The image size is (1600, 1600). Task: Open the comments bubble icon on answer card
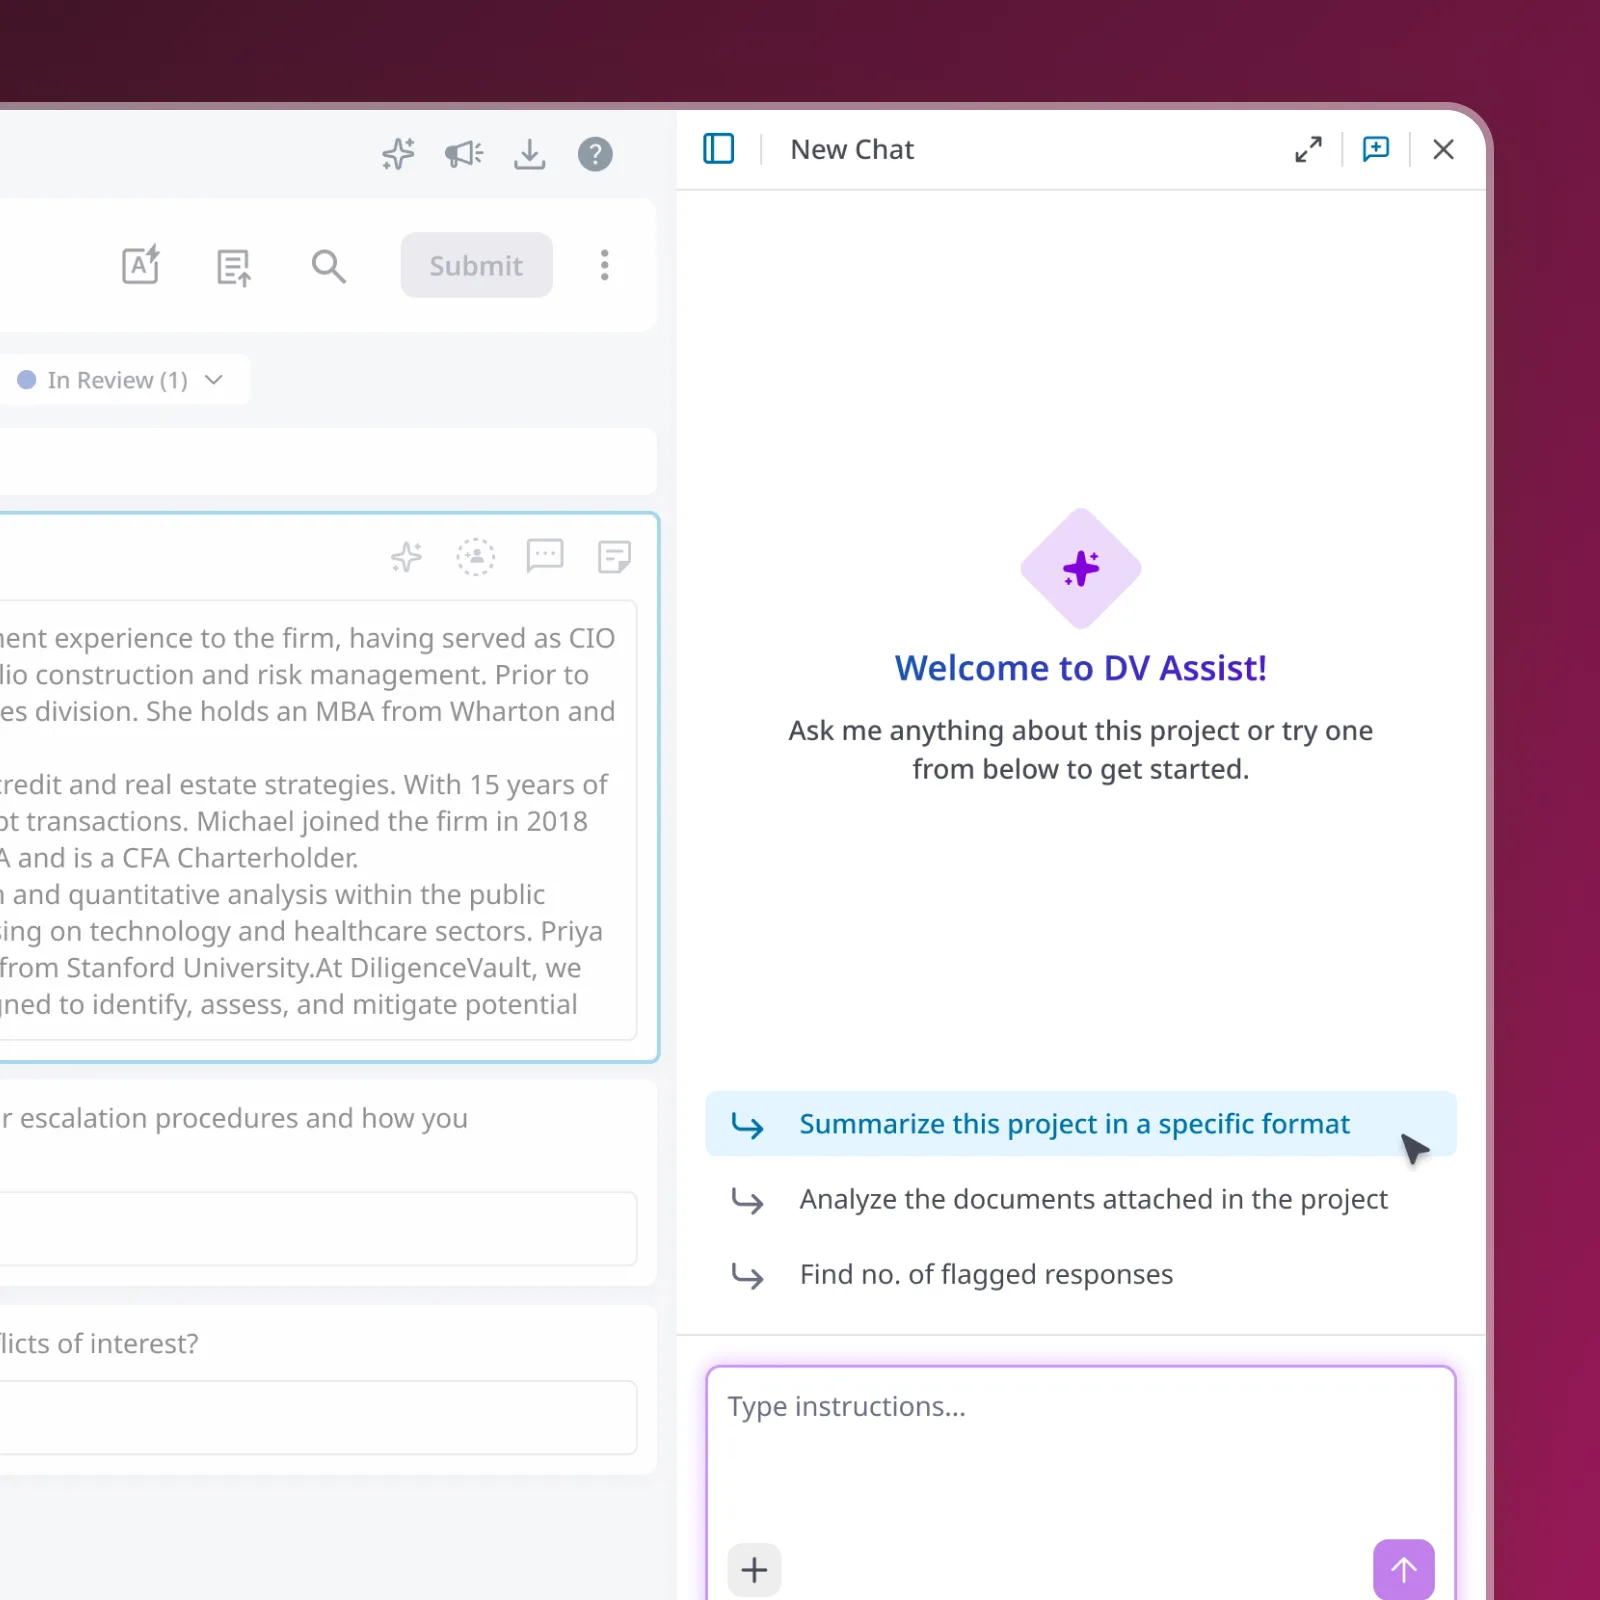click(545, 555)
